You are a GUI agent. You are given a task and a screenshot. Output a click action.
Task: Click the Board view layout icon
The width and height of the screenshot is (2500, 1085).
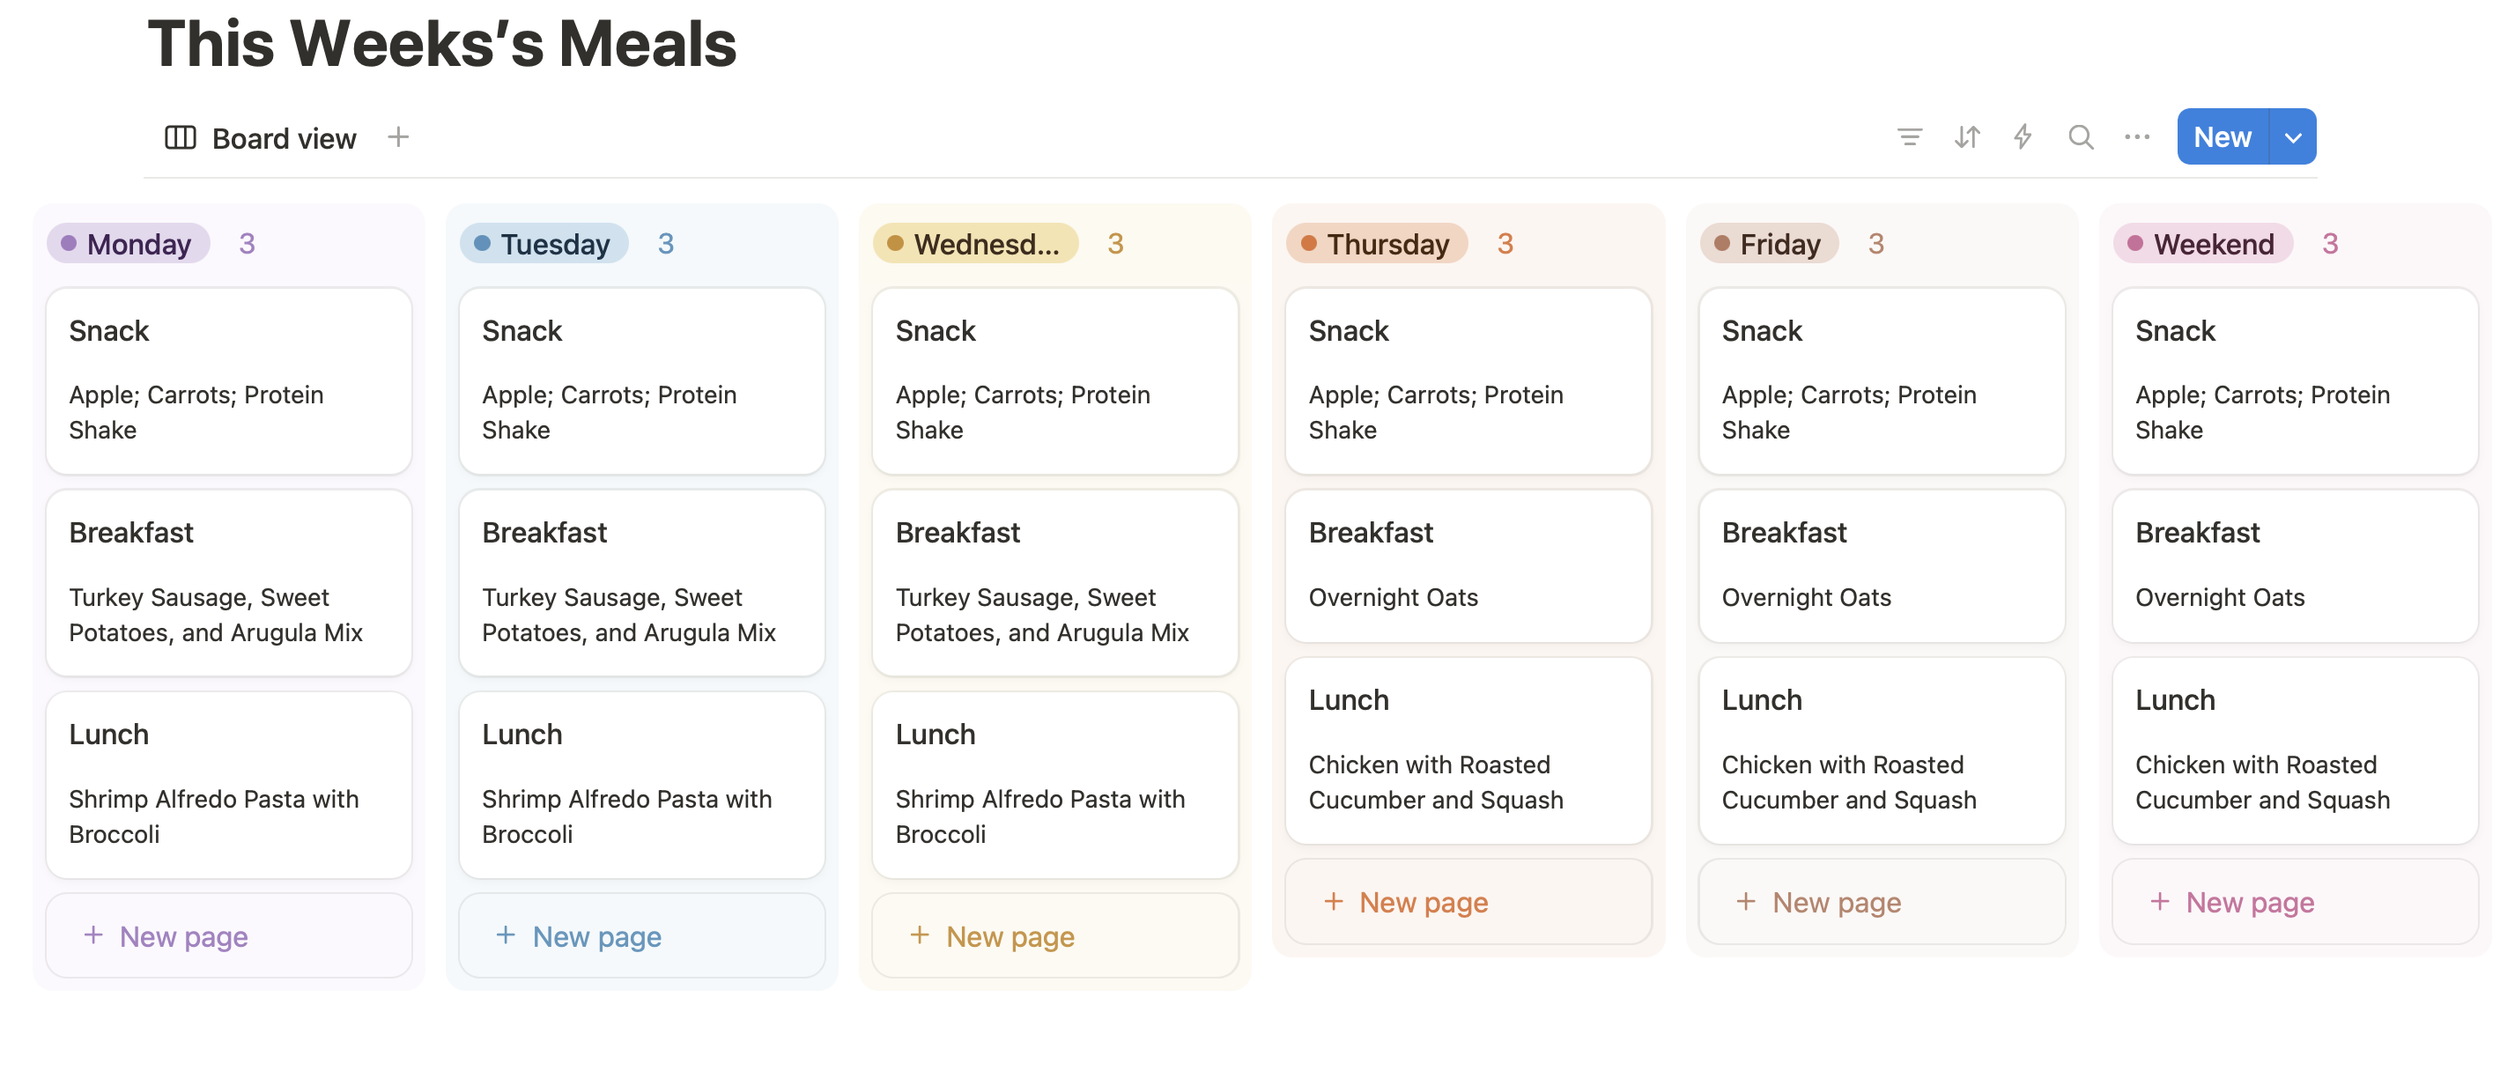coord(180,137)
